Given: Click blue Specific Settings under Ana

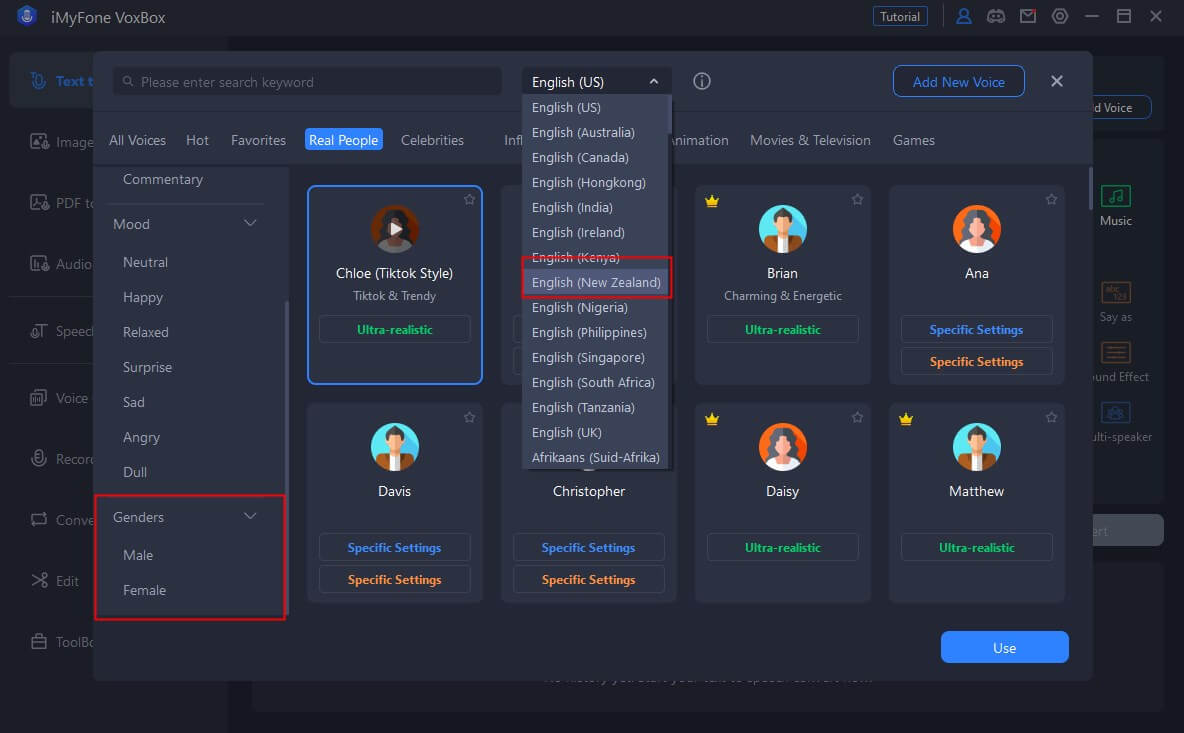Looking at the screenshot, I should click(976, 330).
